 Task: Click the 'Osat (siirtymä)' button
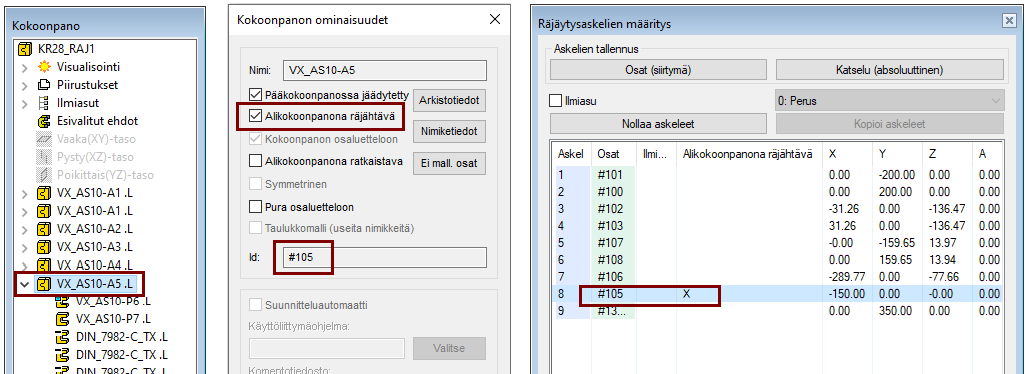658,70
